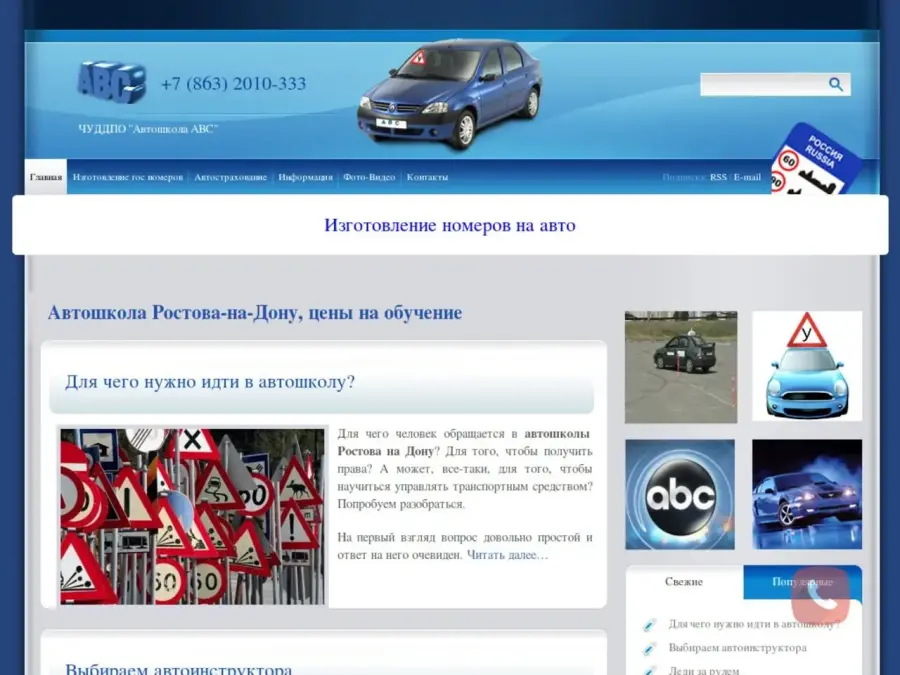Switch to the Свежие tab
This screenshot has width=900, height=675.
pos(684,582)
